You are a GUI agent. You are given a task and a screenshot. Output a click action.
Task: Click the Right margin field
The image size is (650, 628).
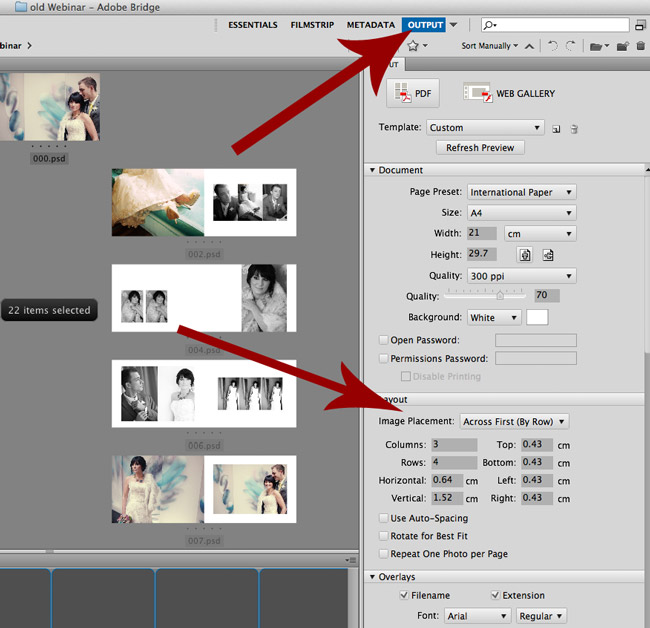click(537, 498)
